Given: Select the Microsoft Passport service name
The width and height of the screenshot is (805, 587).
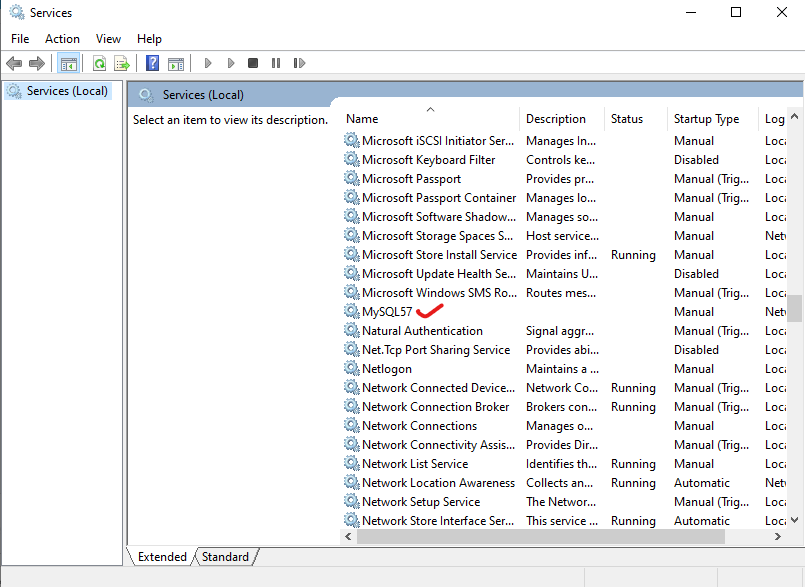Looking at the screenshot, I should tap(411, 179).
